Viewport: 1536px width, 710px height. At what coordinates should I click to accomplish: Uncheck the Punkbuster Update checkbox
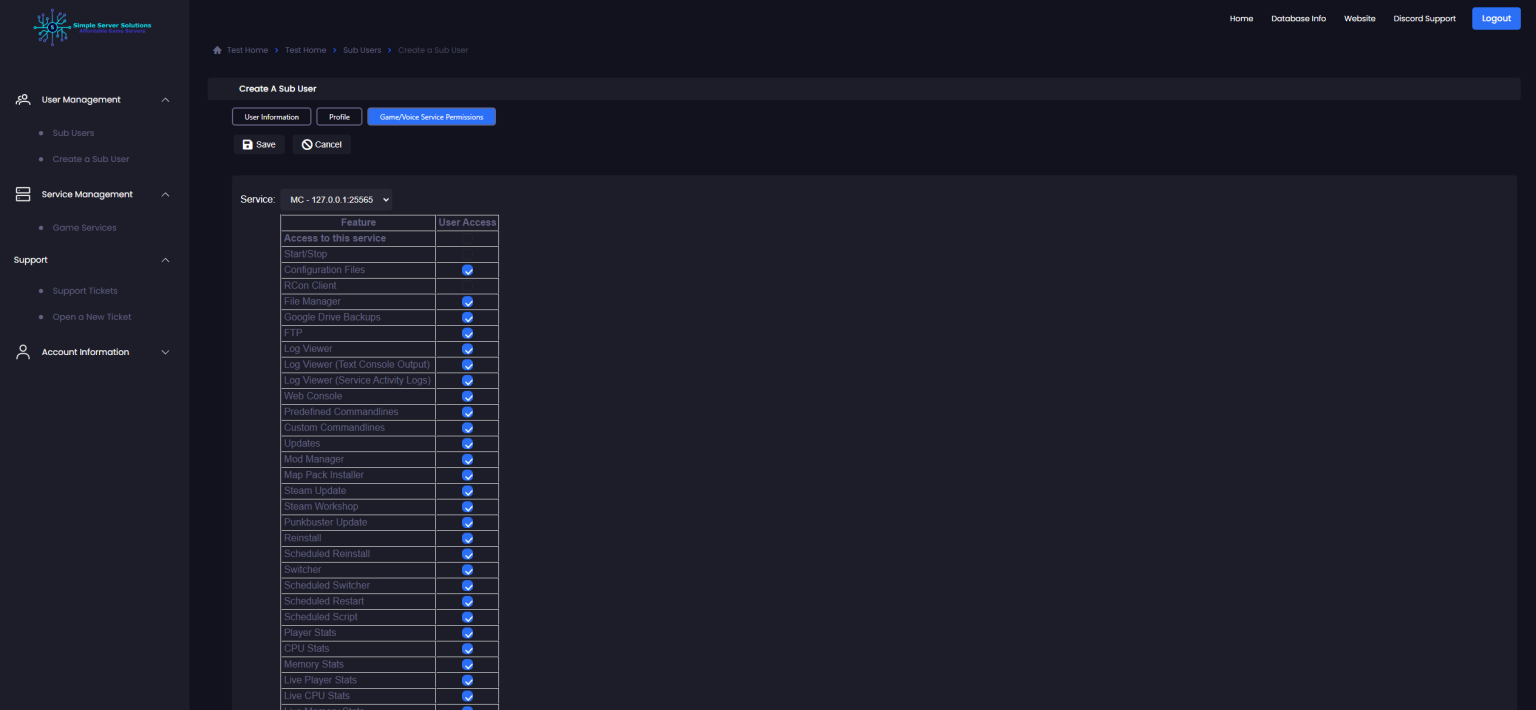[x=467, y=523]
